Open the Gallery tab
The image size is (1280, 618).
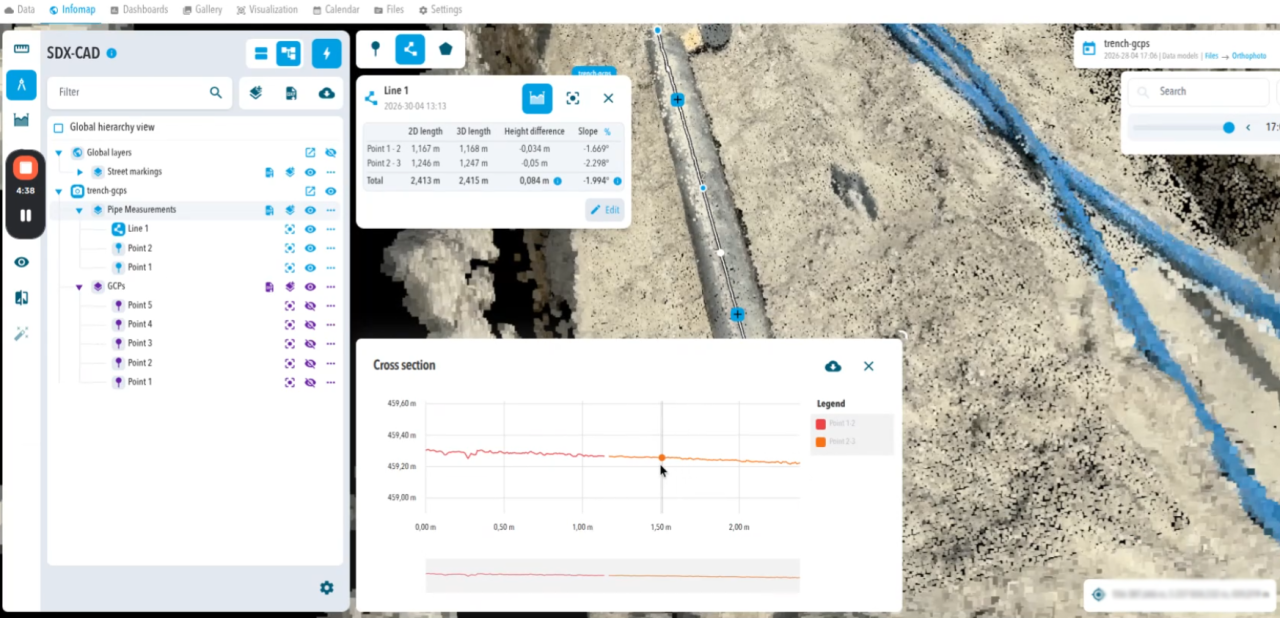202,9
